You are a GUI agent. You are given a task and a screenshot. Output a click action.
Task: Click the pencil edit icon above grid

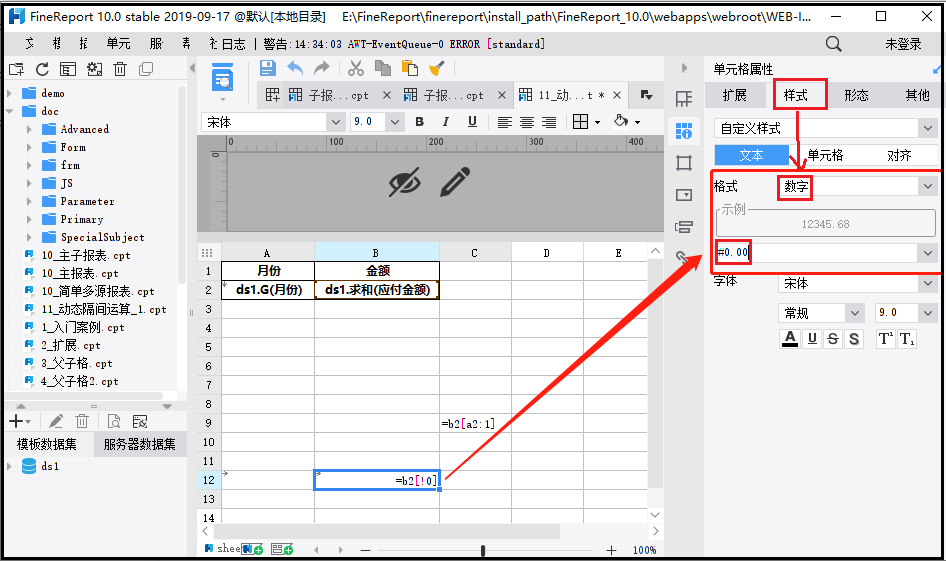[455, 182]
